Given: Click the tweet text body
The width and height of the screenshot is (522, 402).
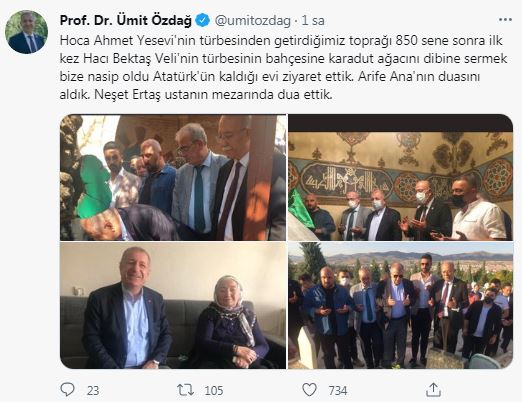Looking at the screenshot, I should click(283, 68).
